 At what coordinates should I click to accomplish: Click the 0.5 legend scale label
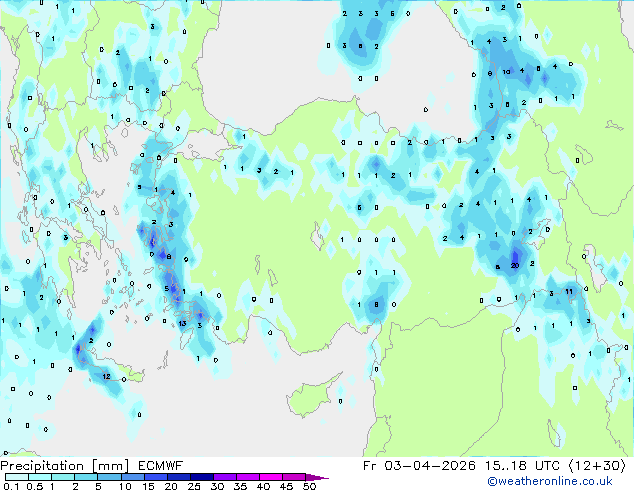(35, 486)
